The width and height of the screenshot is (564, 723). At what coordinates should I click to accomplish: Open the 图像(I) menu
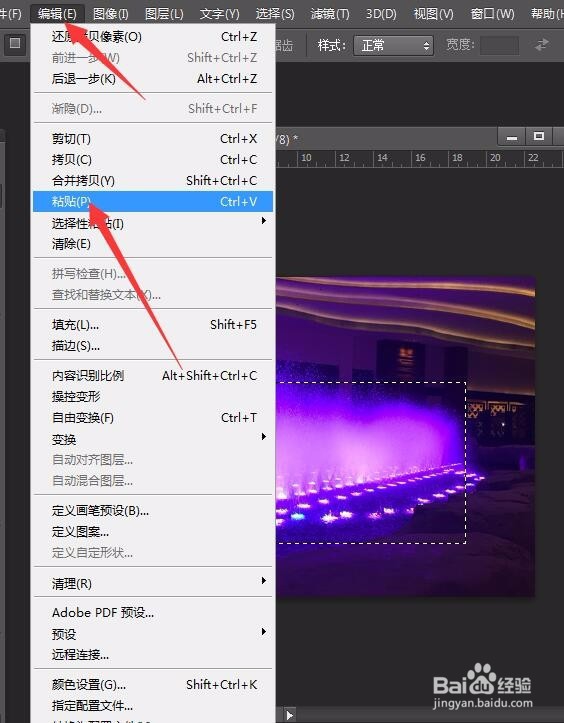[111, 13]
